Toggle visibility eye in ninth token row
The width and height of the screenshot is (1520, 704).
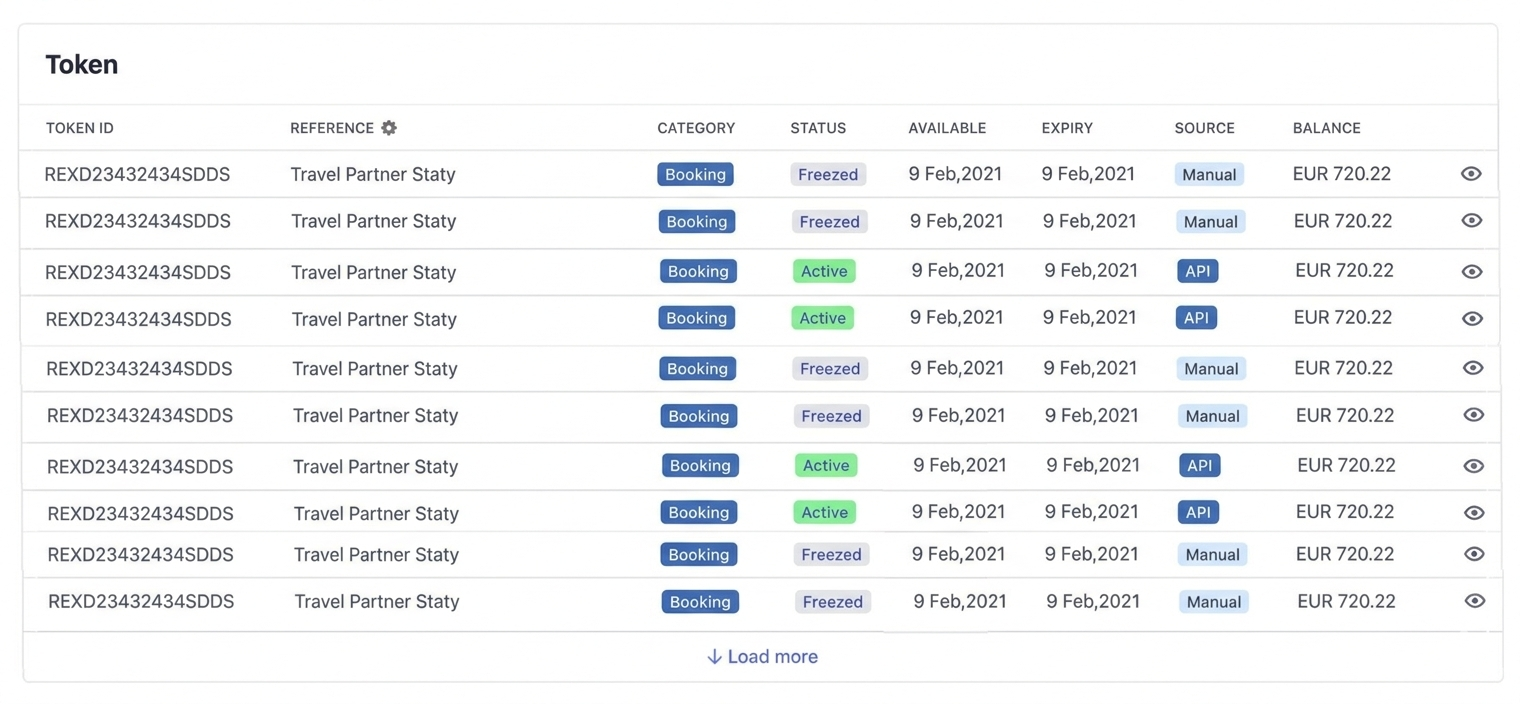[1474, 554]
